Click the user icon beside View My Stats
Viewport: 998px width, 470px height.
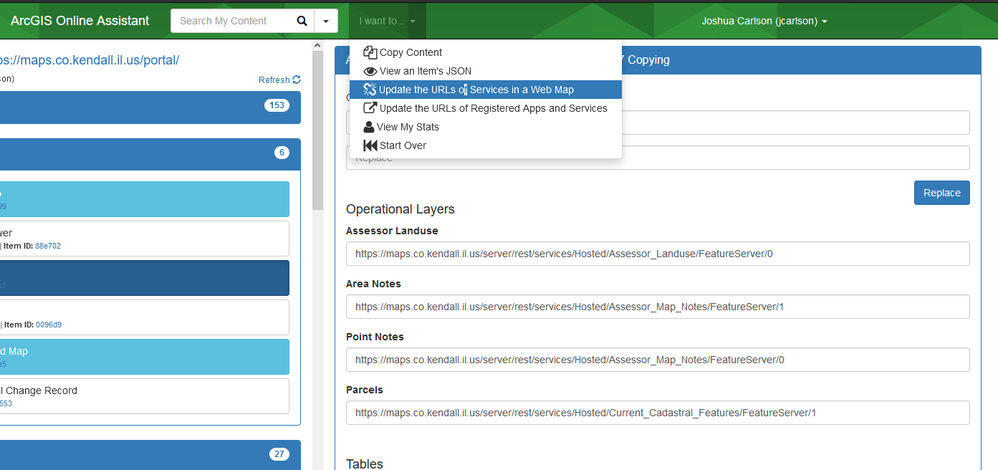pyautogui.click(x=369, y=127)
